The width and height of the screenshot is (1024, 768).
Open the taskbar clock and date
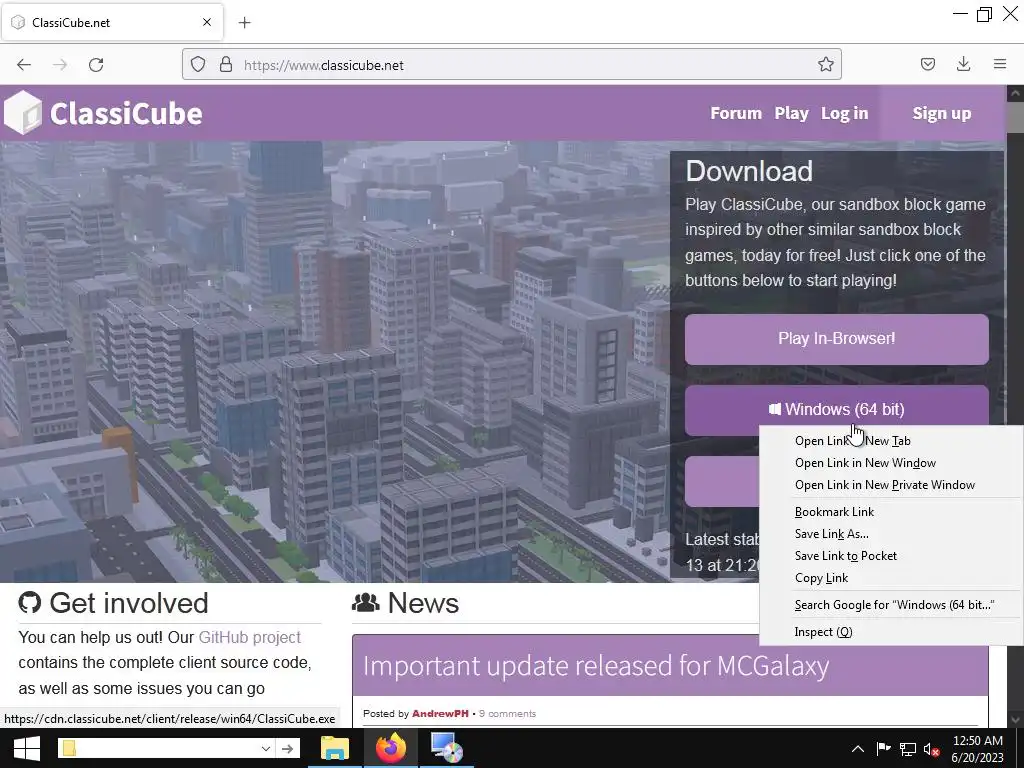(x=977, y=749)
